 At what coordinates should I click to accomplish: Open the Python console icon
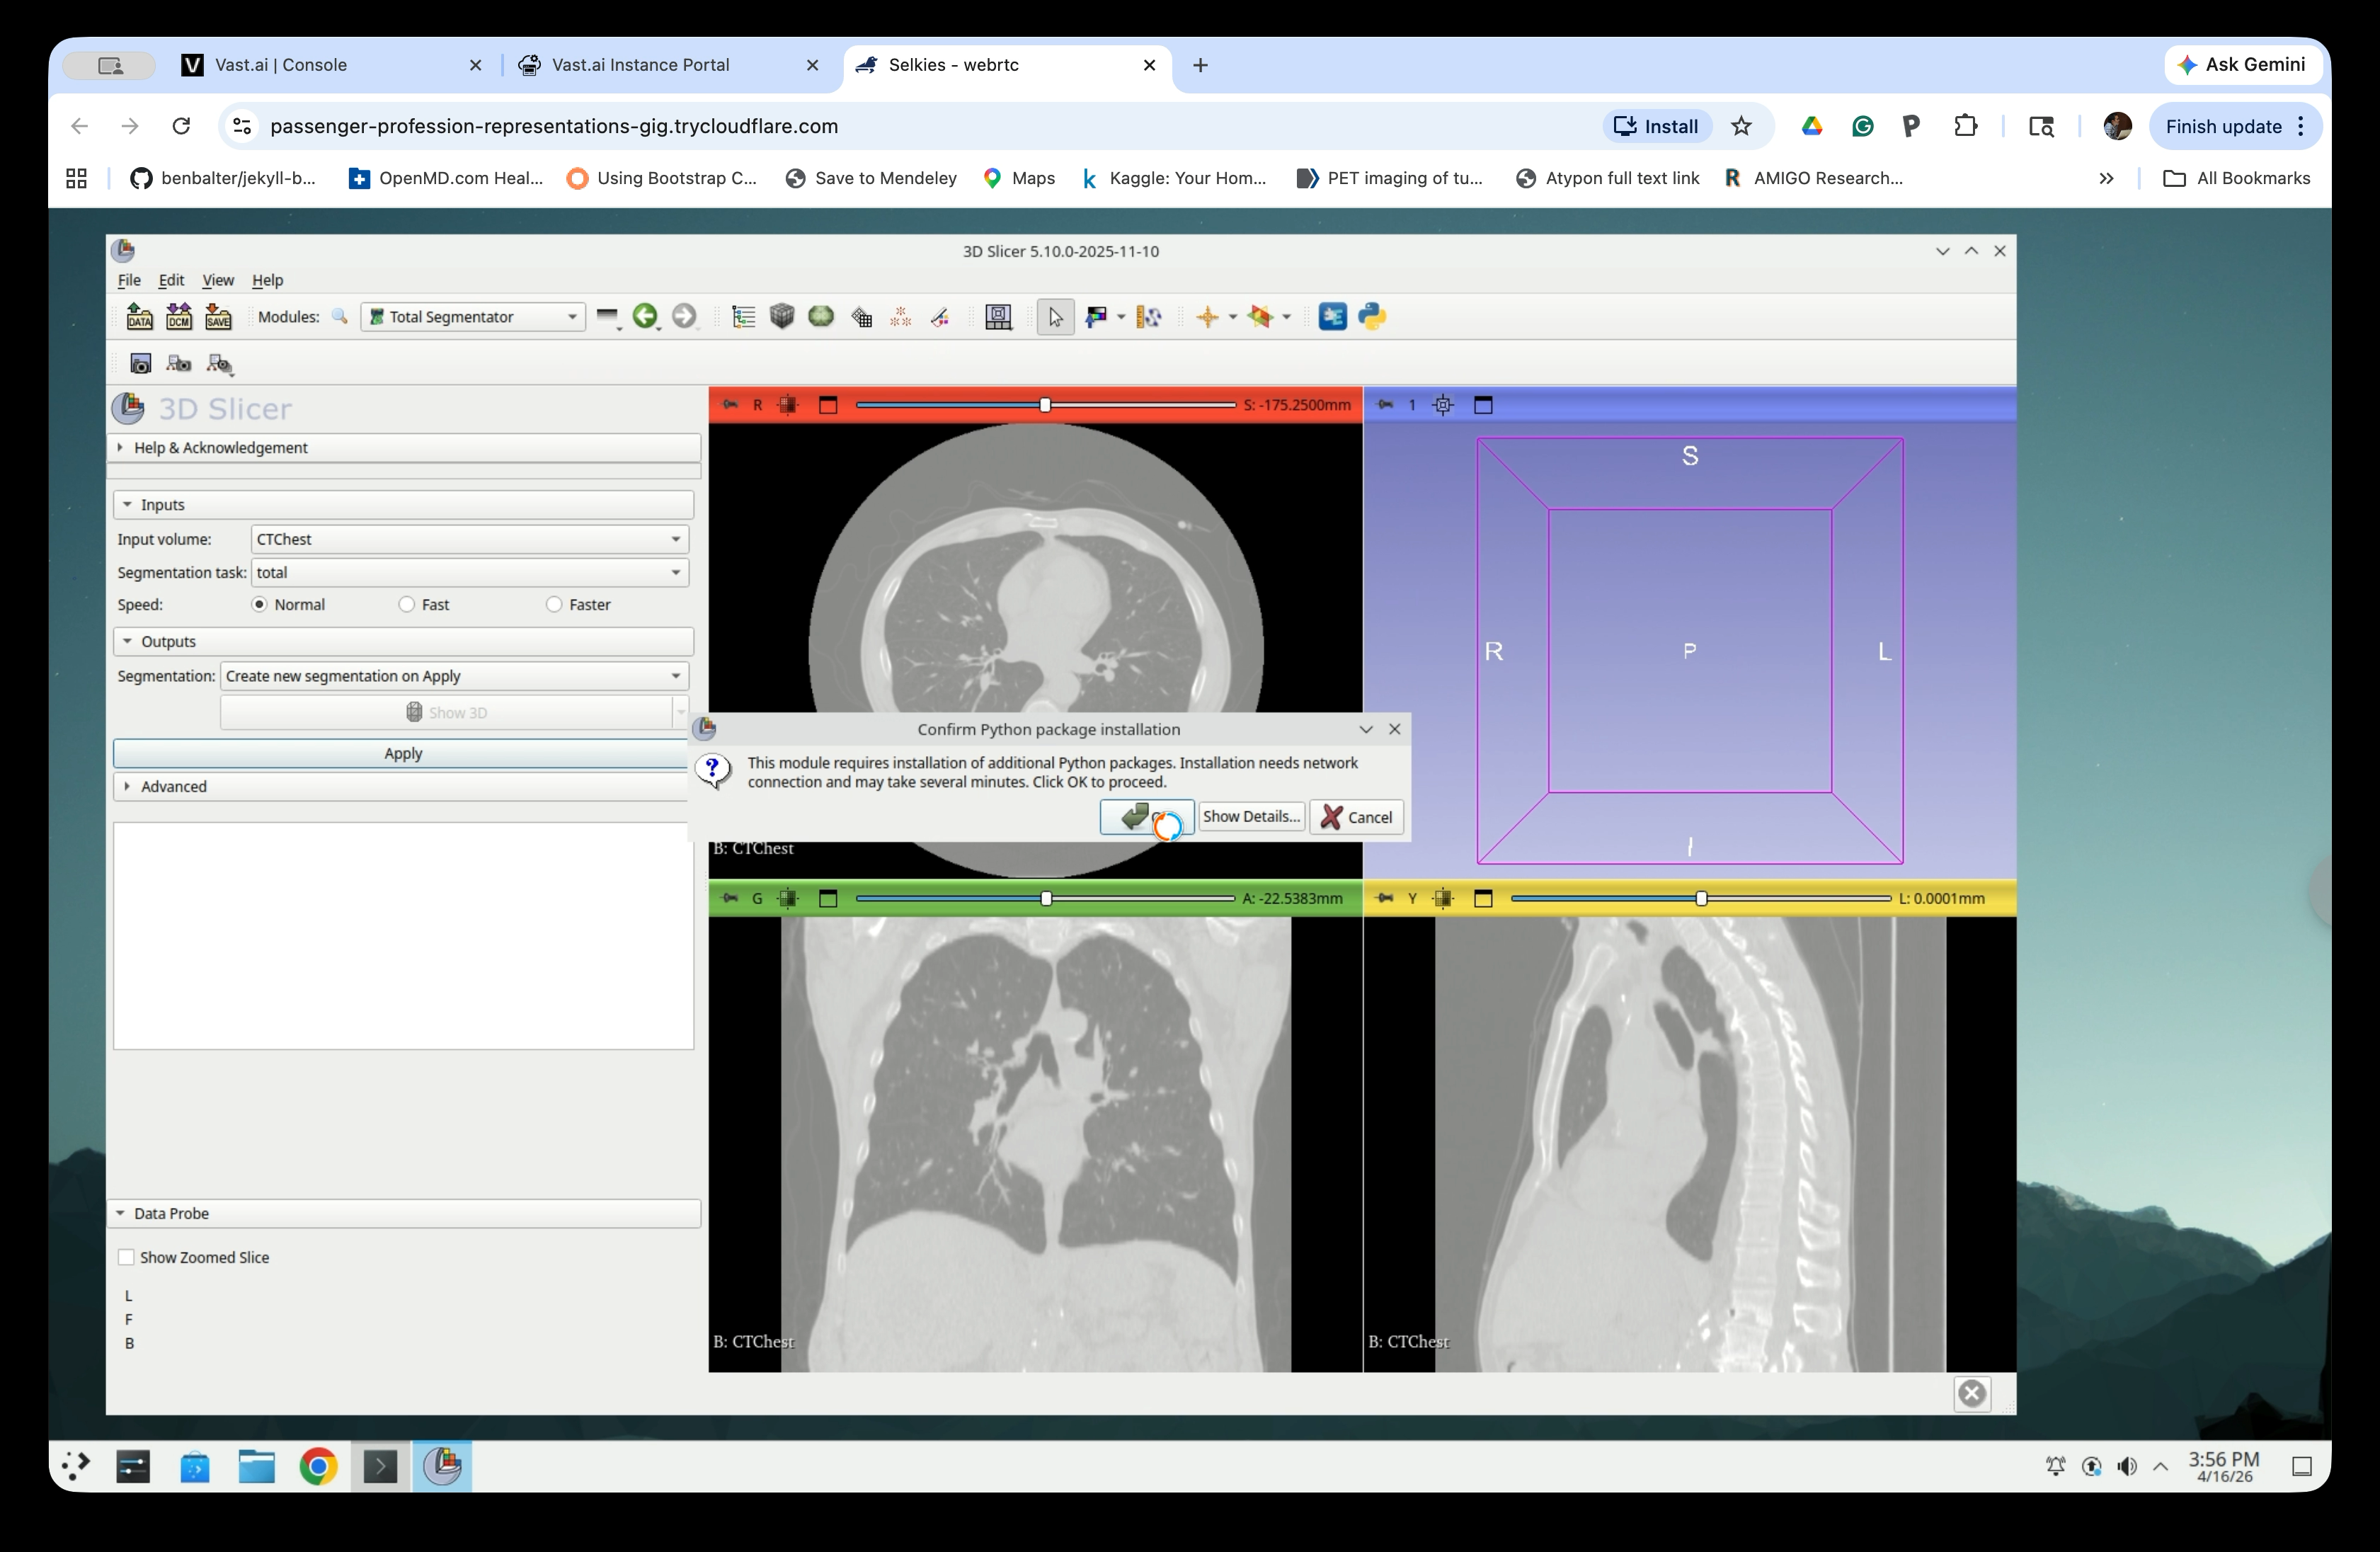click(1372, 317)
